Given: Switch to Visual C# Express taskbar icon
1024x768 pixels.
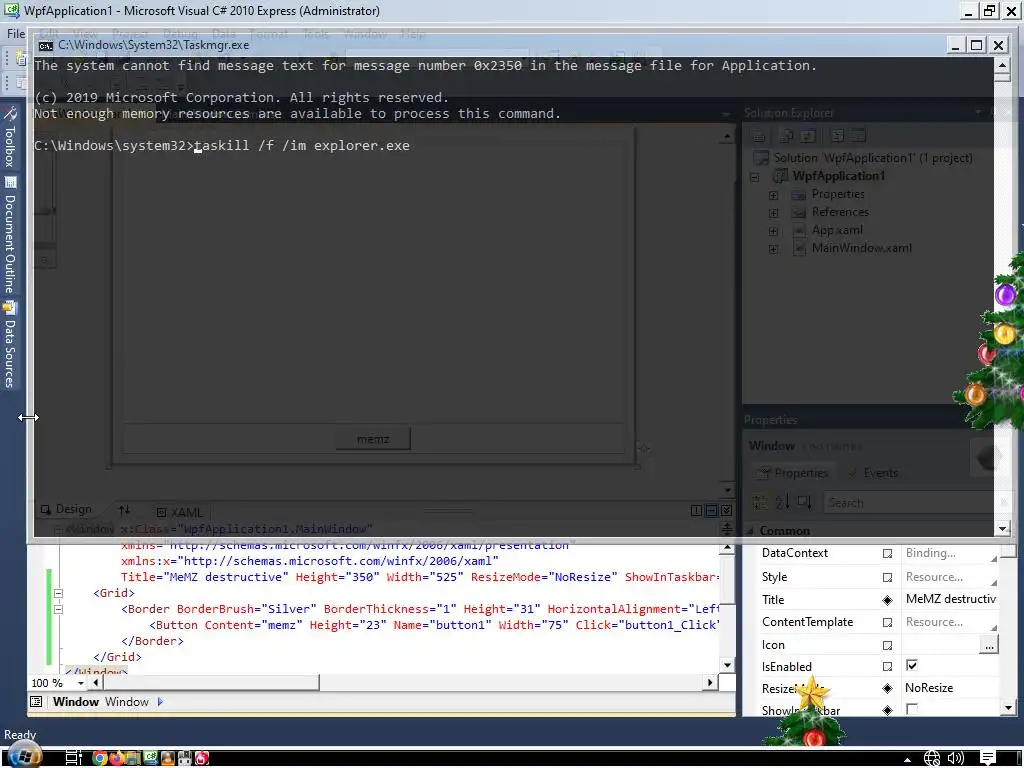Looking at the screenshot, I should [151, 758].
